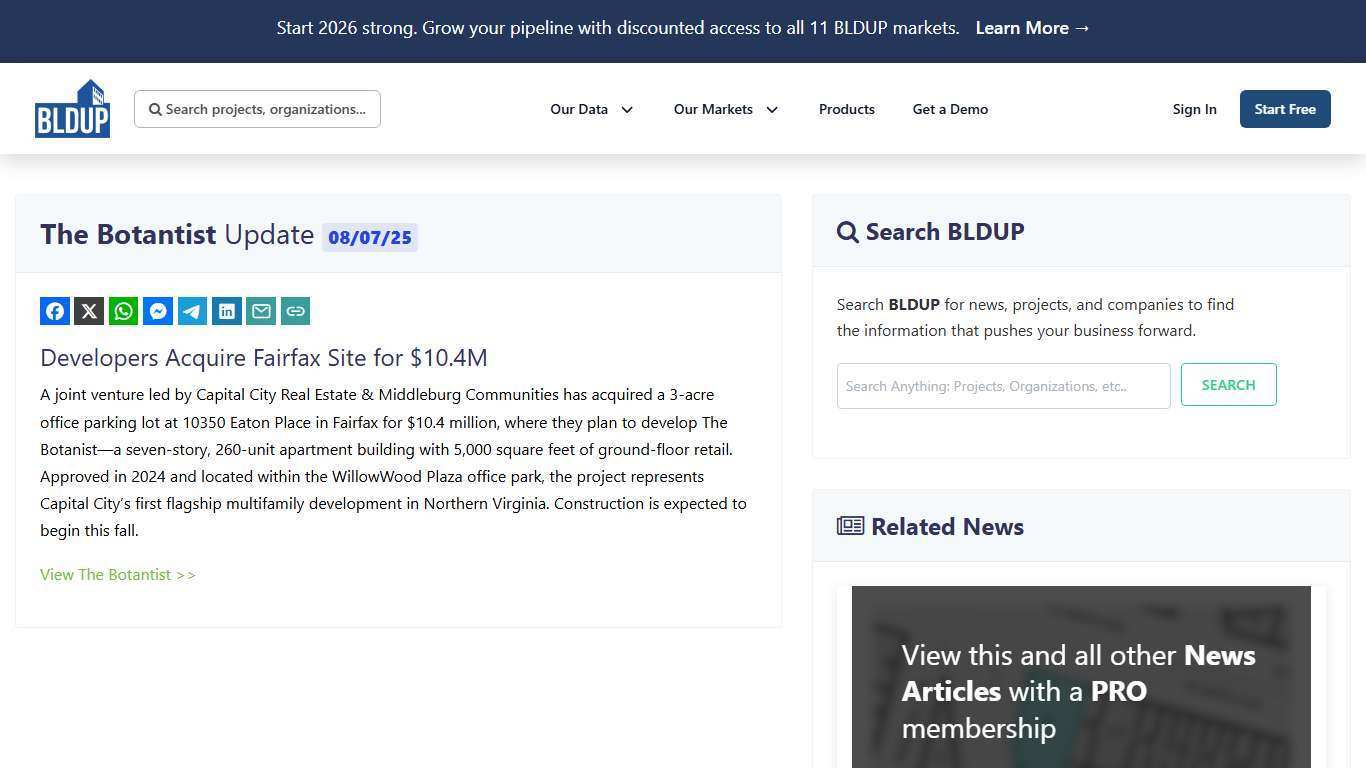1366x768 pixels.
Task: Open Get a Demo page
Action: point(950,109)
